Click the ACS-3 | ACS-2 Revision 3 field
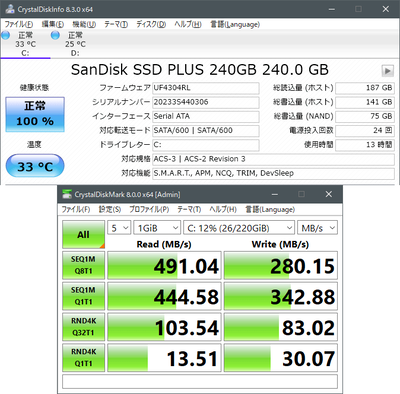Screen dimensions: 400x394 (273, 159)
